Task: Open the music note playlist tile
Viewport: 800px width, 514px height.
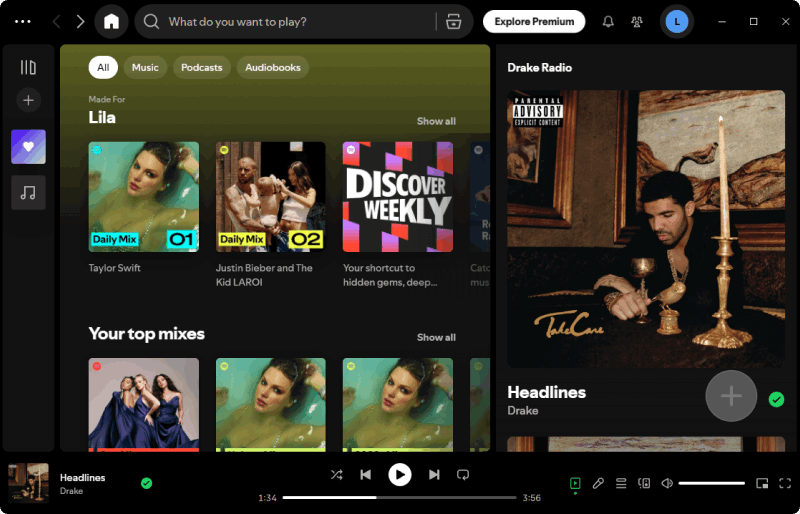Action: pyautogui.click(x=29, y=192)
